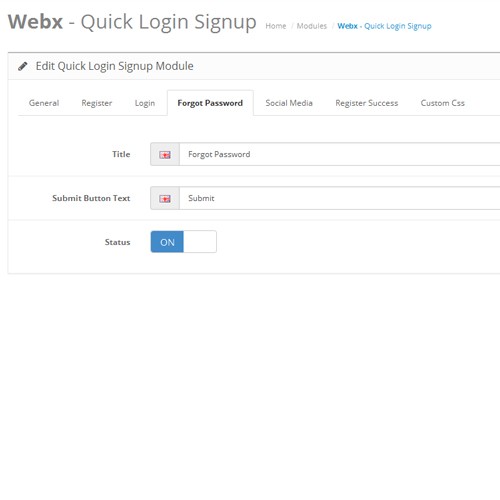
Task: Focus the Title field containing Forgot Password
Action: coord(340,154)
